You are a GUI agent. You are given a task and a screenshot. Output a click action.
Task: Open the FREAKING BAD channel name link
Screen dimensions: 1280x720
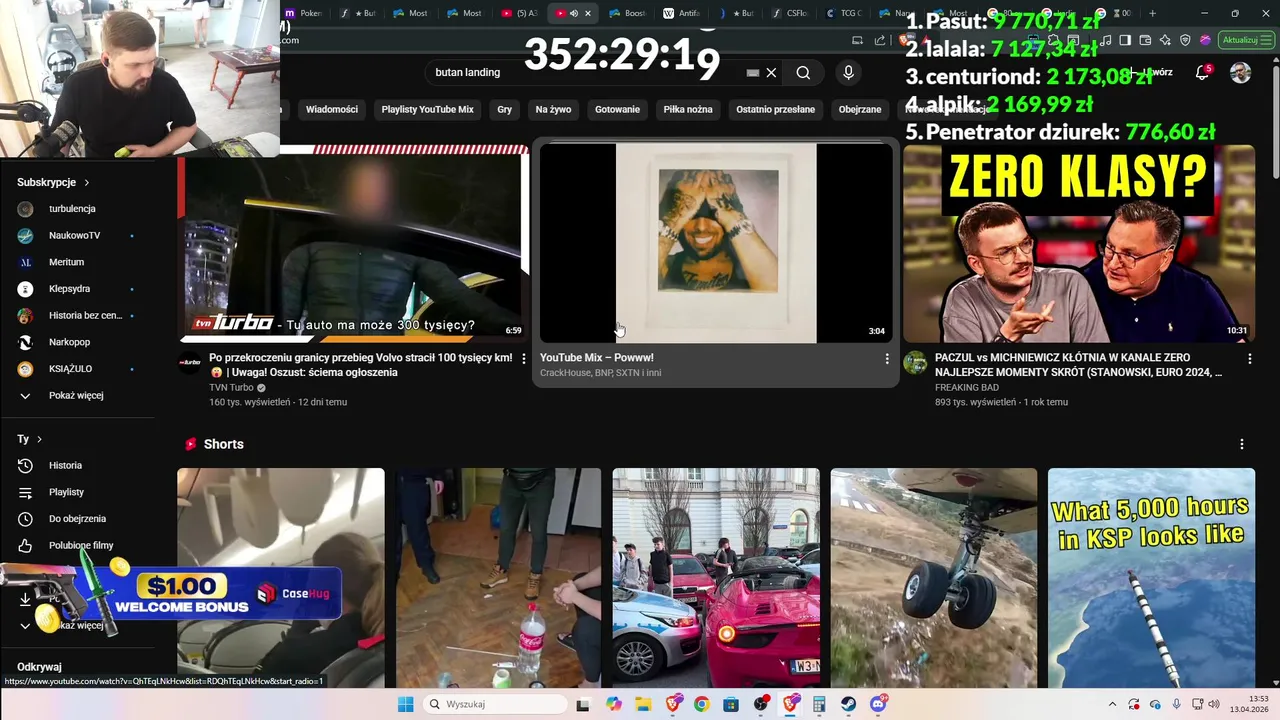click(966, 388)
